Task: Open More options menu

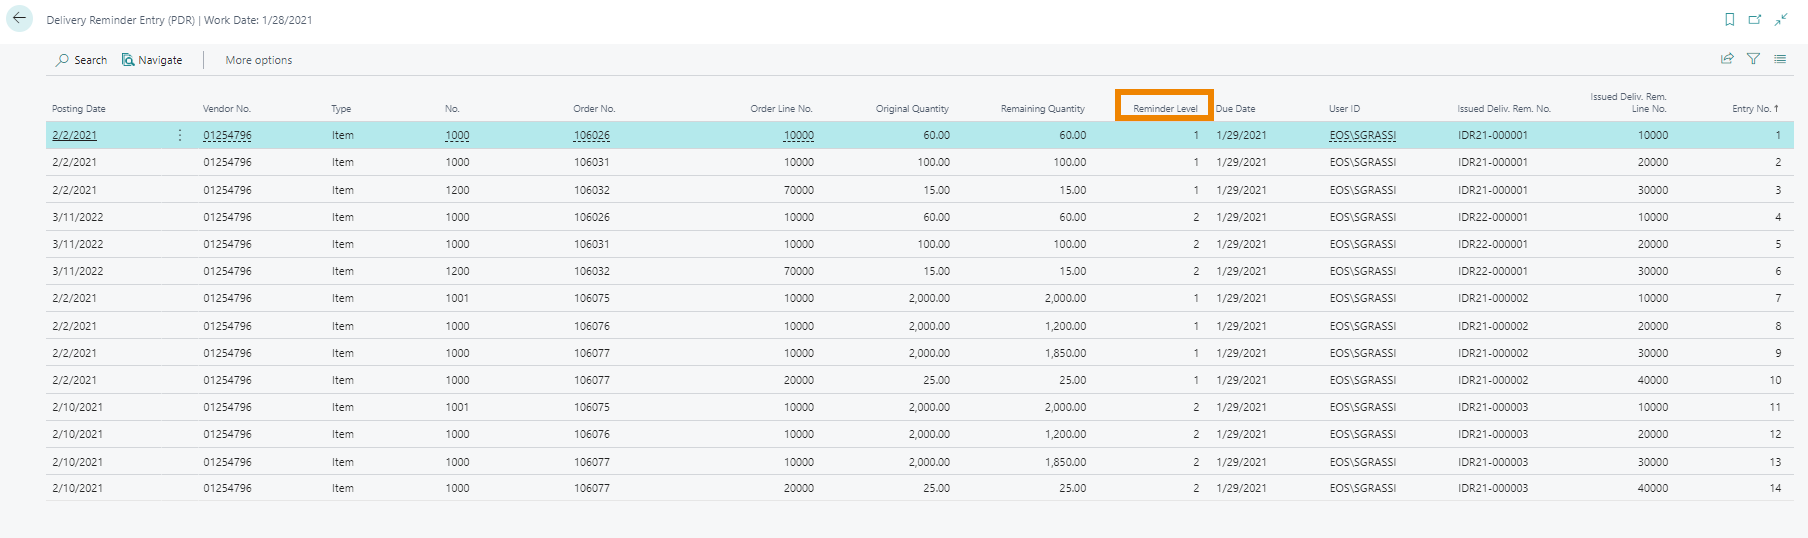Action: (259, 60)
